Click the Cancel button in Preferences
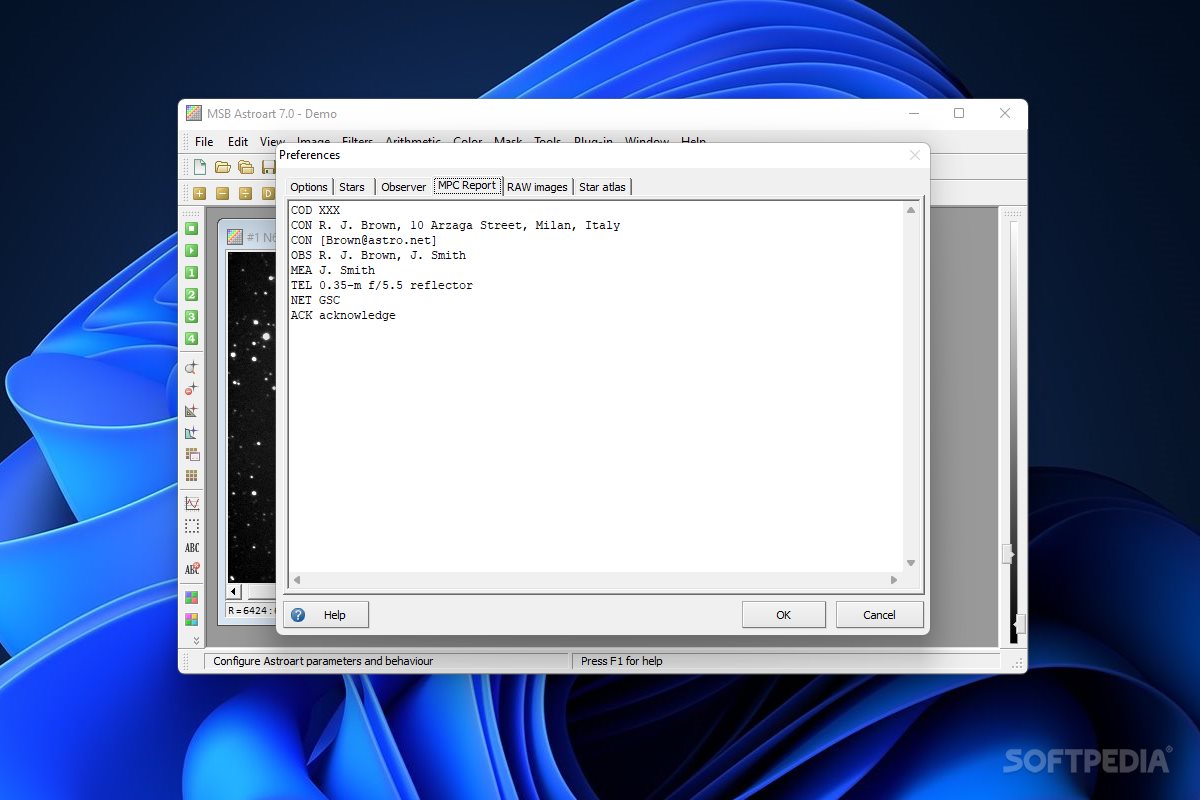1200x800 pixels. pos(880,615)
